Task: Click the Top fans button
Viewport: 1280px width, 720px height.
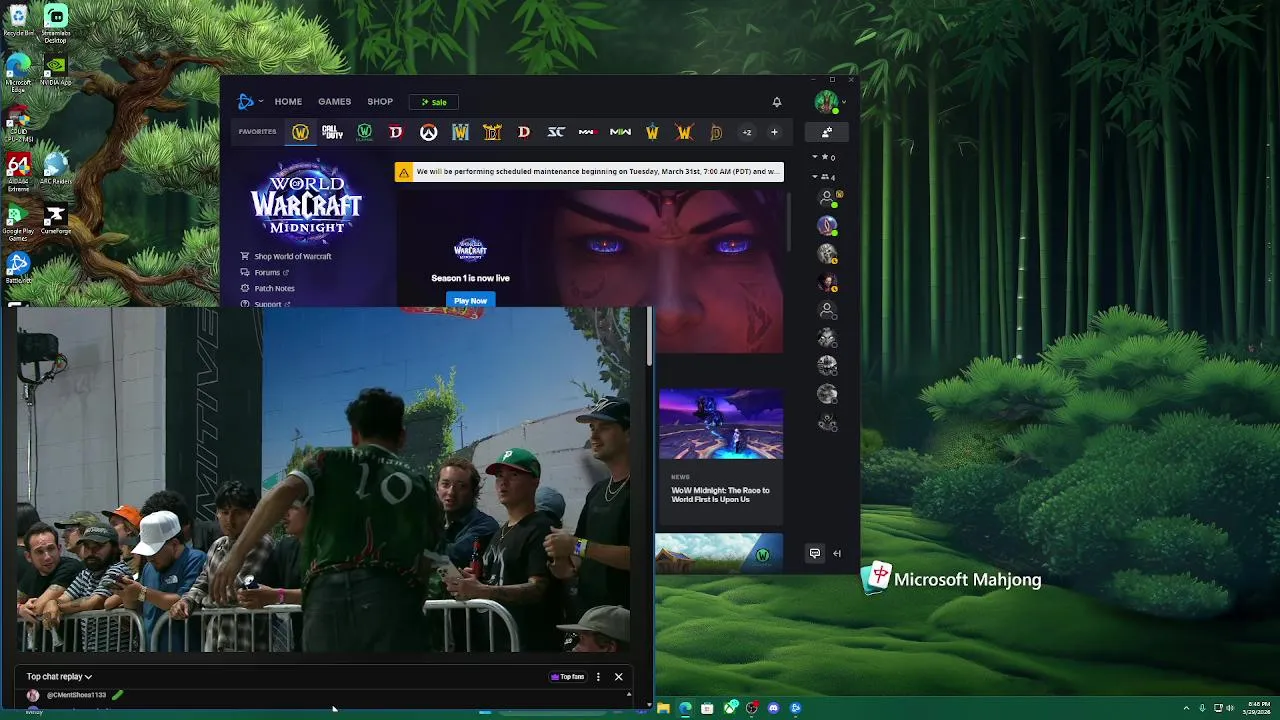Action: click(568, 677)
